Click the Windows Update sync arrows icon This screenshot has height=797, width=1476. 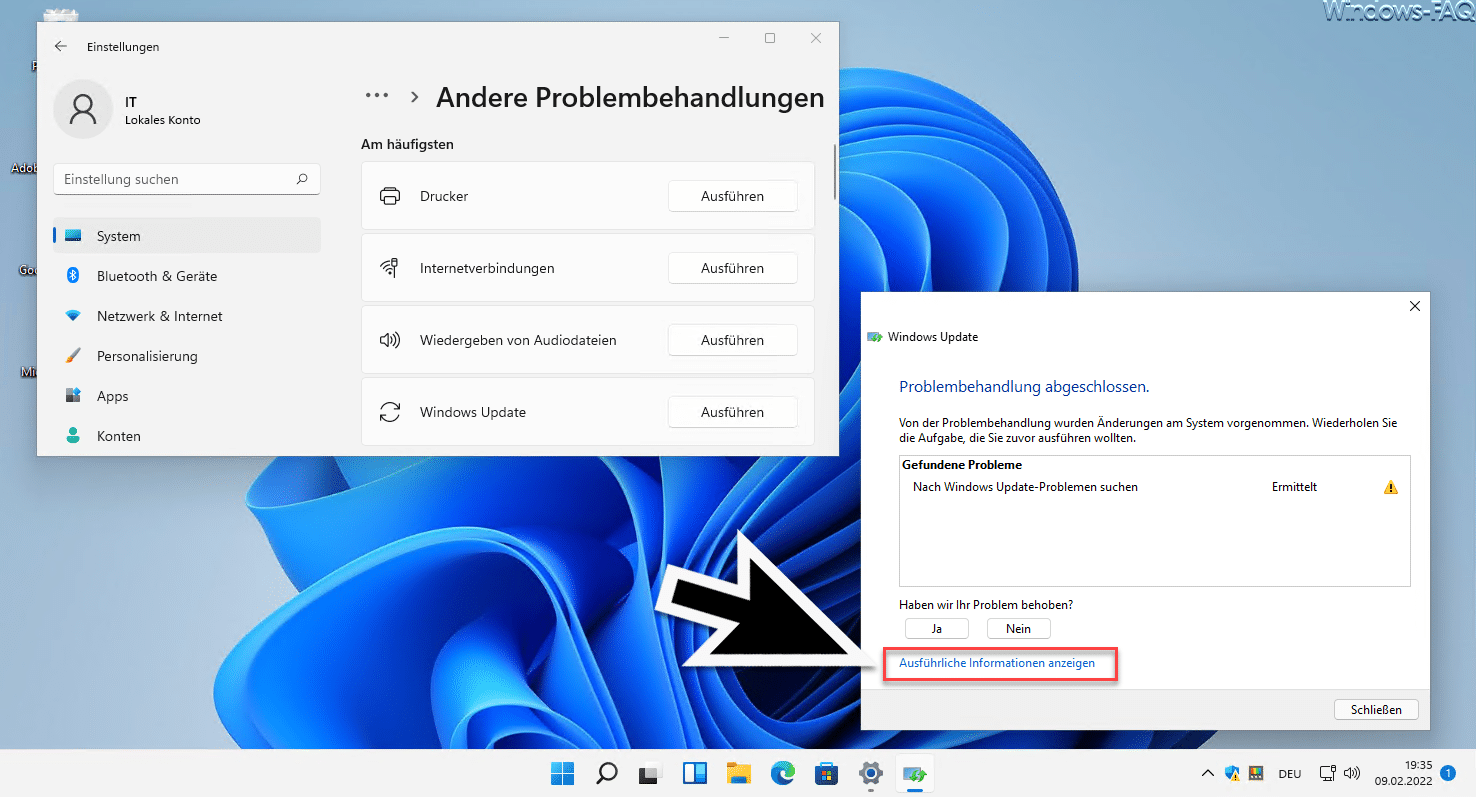point(390,412)
